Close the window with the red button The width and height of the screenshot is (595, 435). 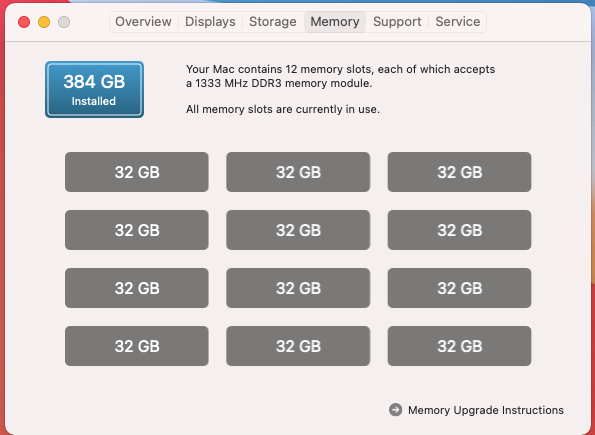click(x=24, y=22)
